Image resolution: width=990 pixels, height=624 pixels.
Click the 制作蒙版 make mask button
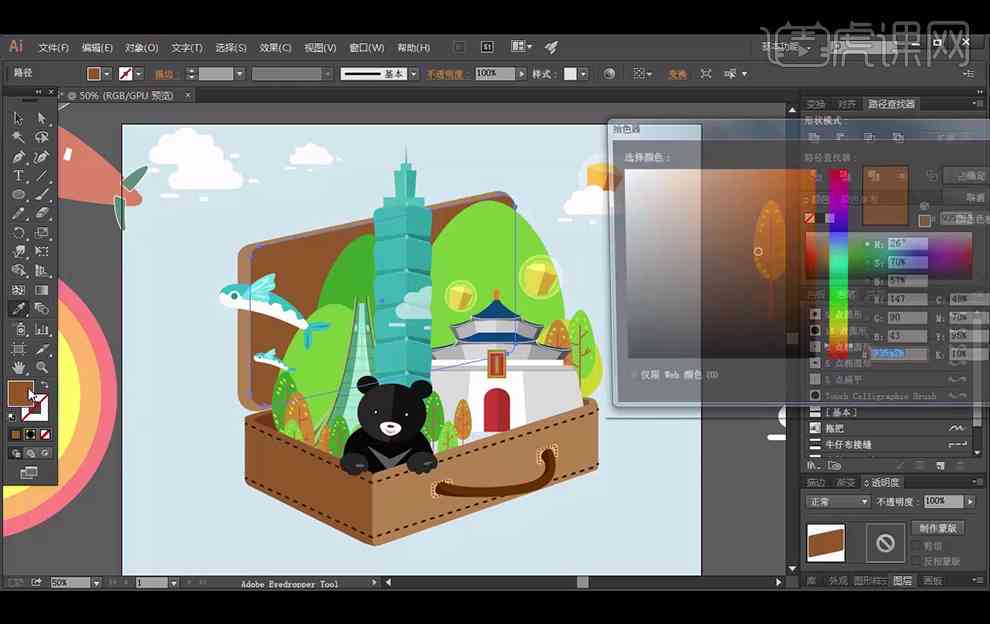tap(938, 528)
